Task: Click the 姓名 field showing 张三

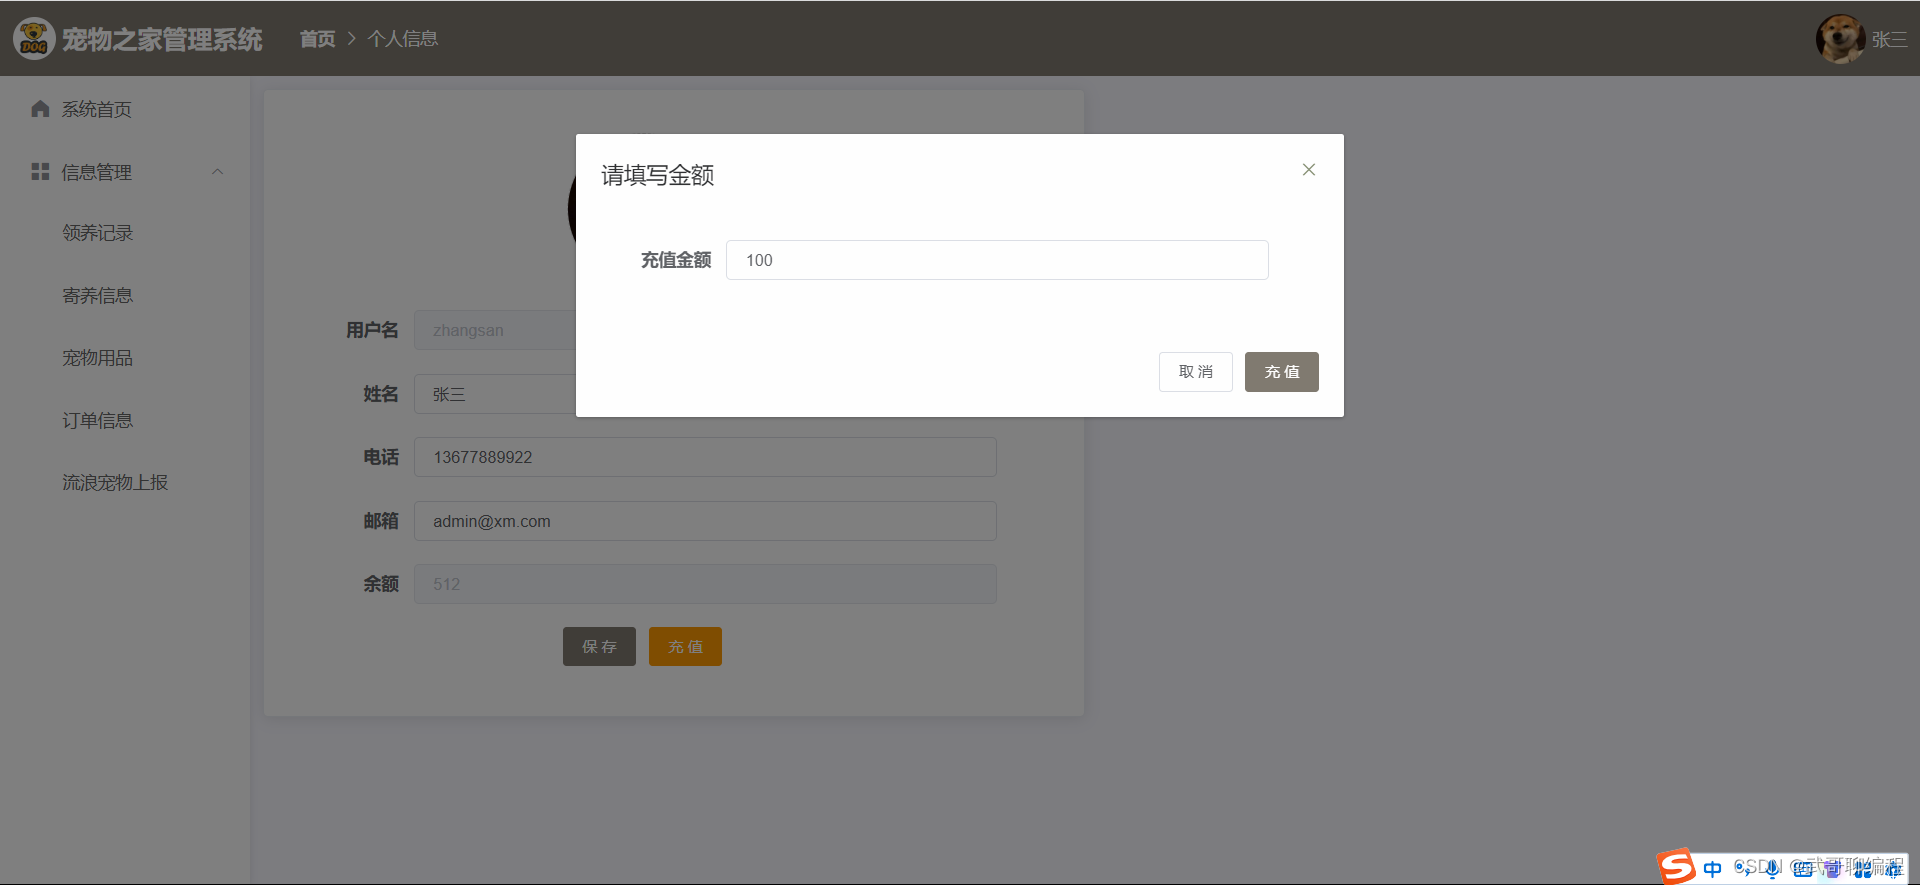Action: coord(495,394)
